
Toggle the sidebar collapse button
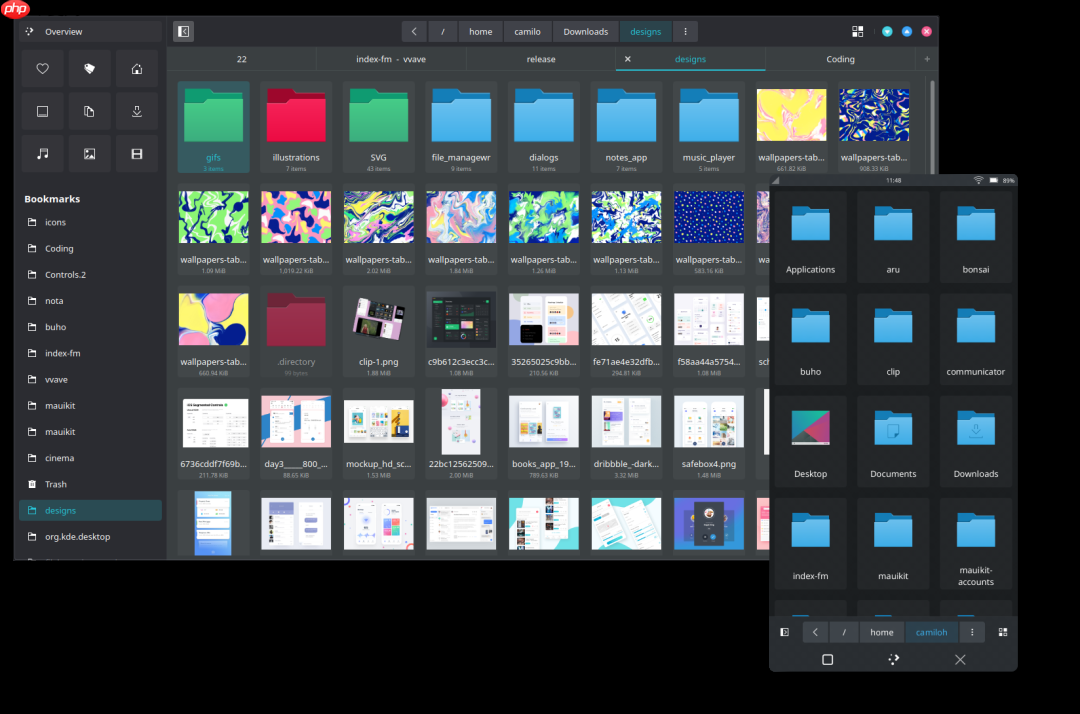click(x=183, y=32)
